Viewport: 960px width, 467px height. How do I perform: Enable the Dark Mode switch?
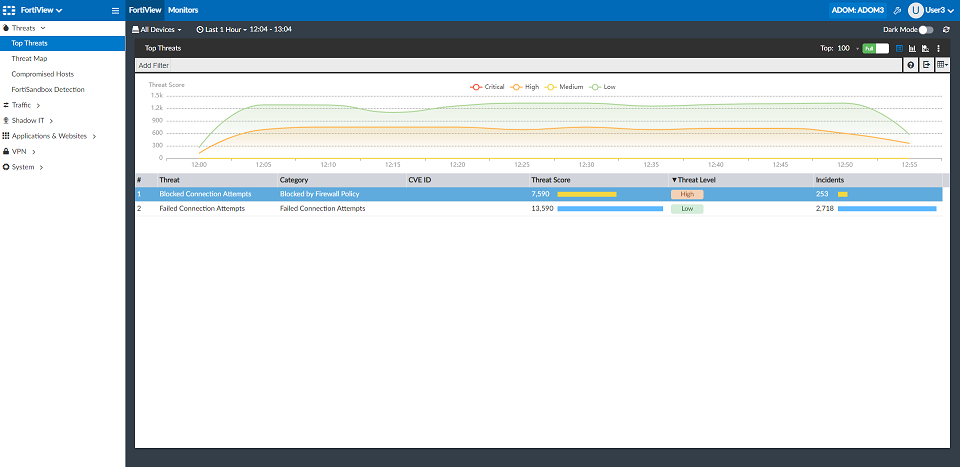click(x=926, y=30)
